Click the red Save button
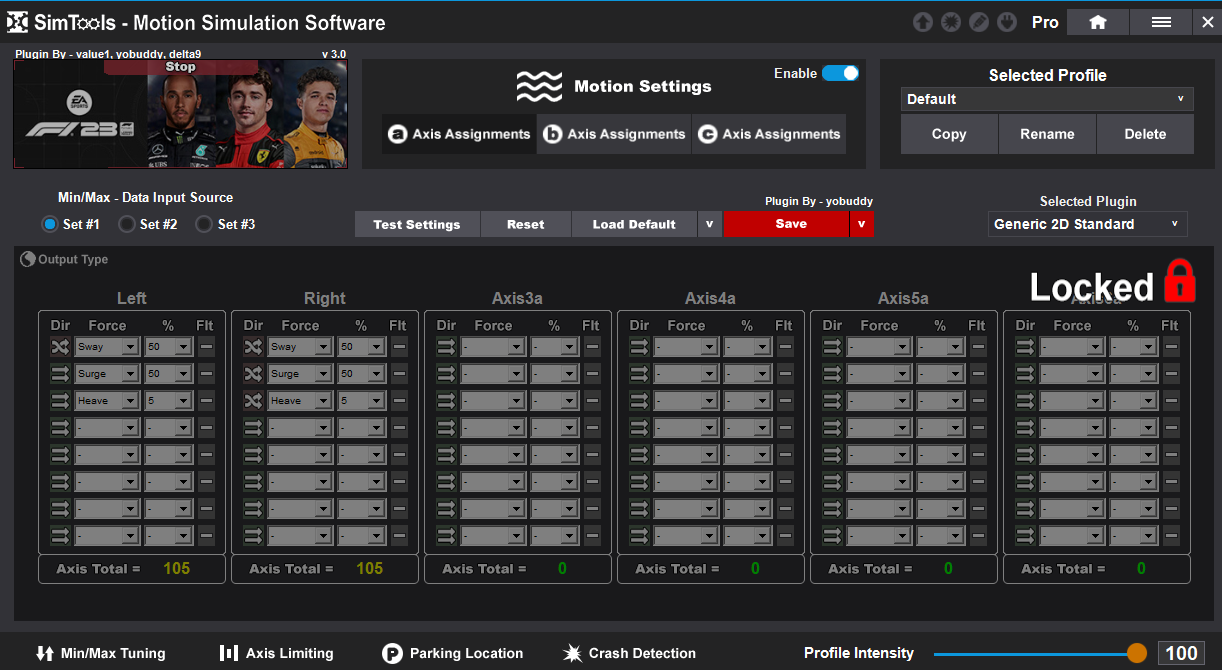1222x670 pixels. tap(786, 224)
